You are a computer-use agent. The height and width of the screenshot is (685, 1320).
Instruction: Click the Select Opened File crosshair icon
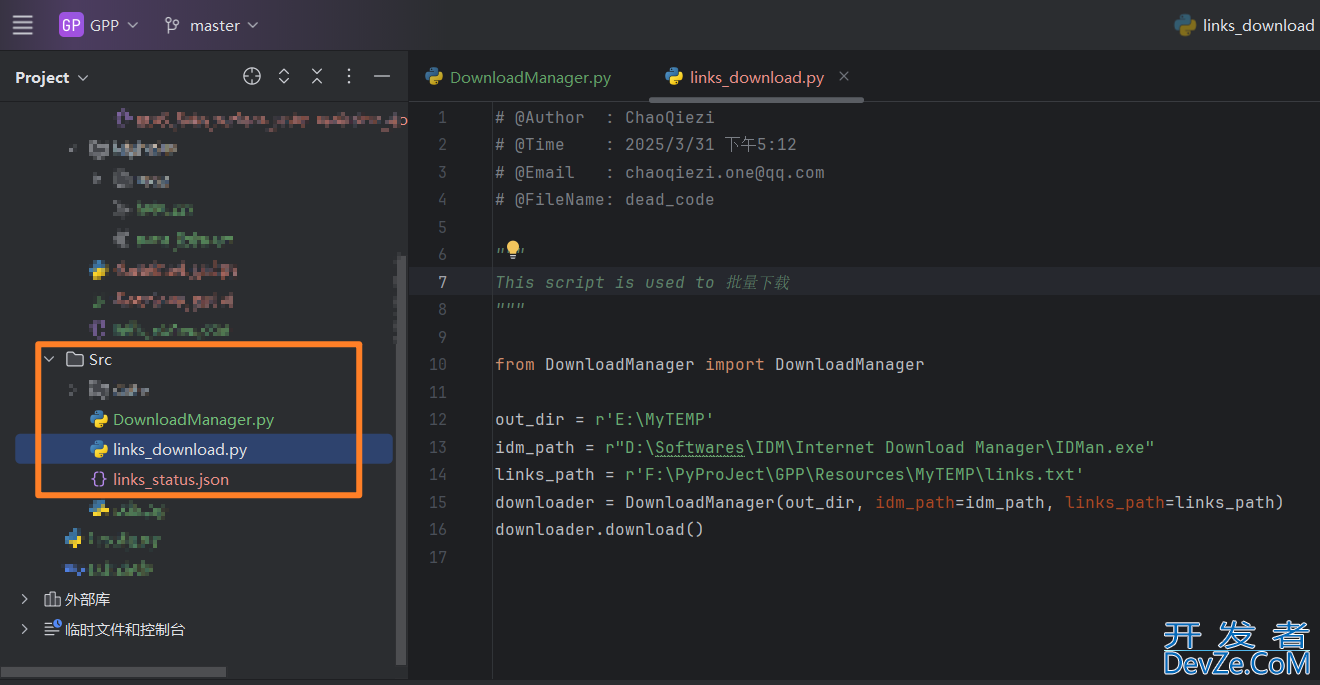tap(252, 76)
